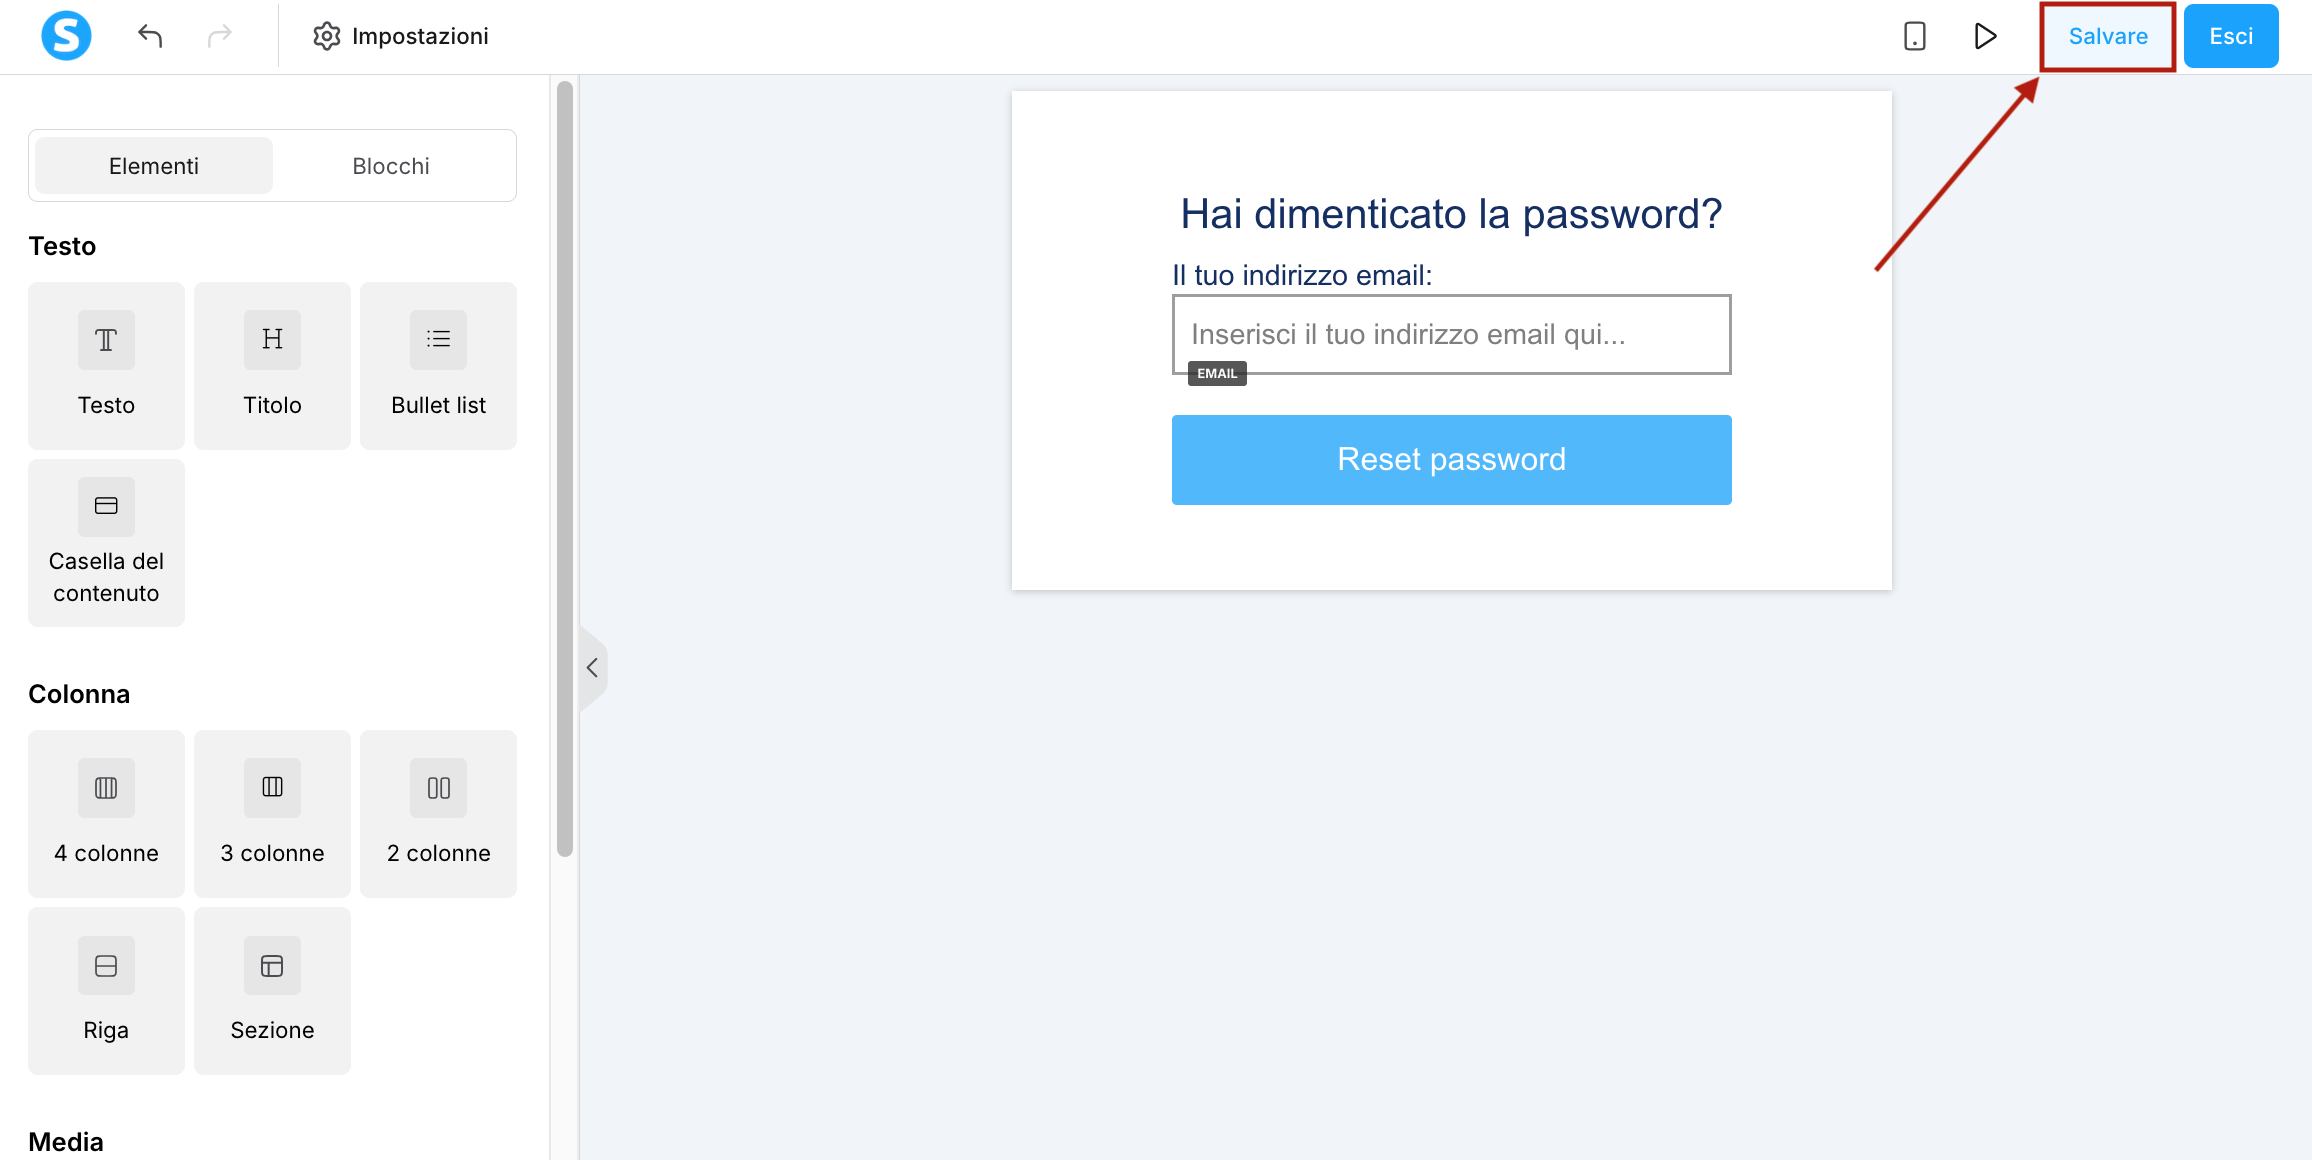Screen dimensions: 2312x1160
Task: Undo the last action
Action: tap(150, 36)
